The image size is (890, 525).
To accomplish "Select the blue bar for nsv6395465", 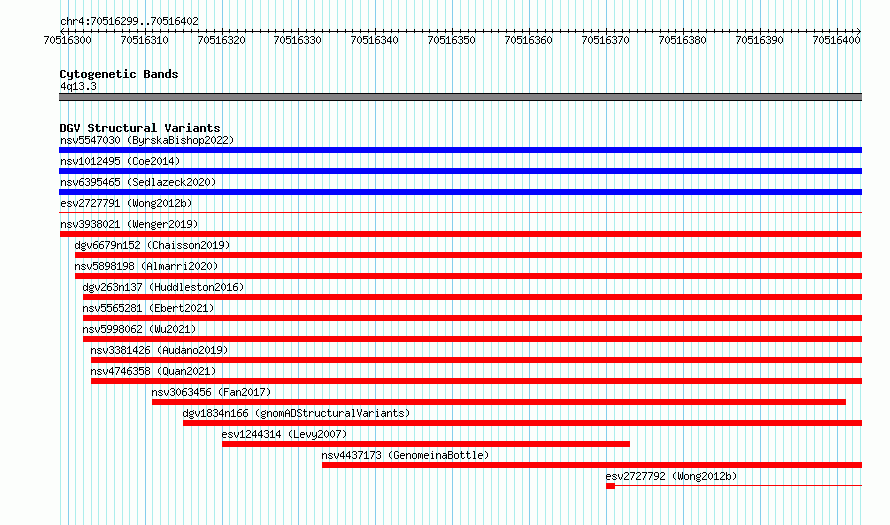I will [460, 192].
